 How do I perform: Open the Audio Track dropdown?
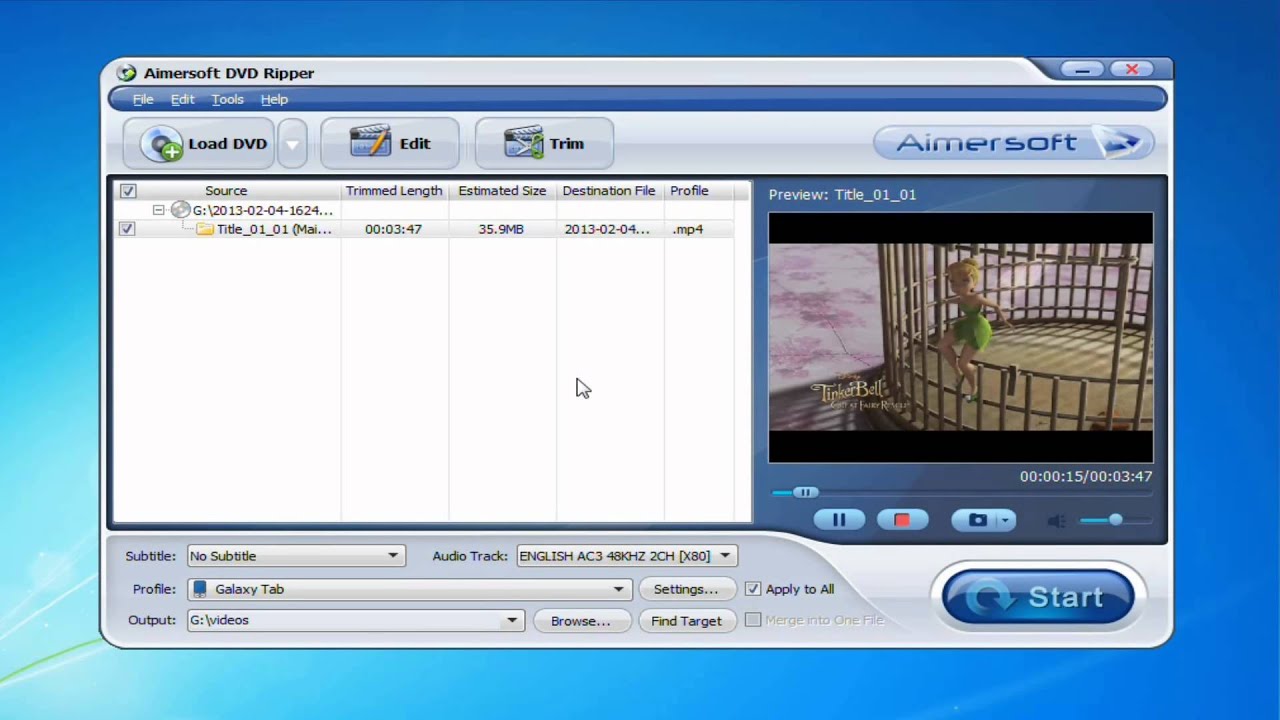(x=627, y=556)
